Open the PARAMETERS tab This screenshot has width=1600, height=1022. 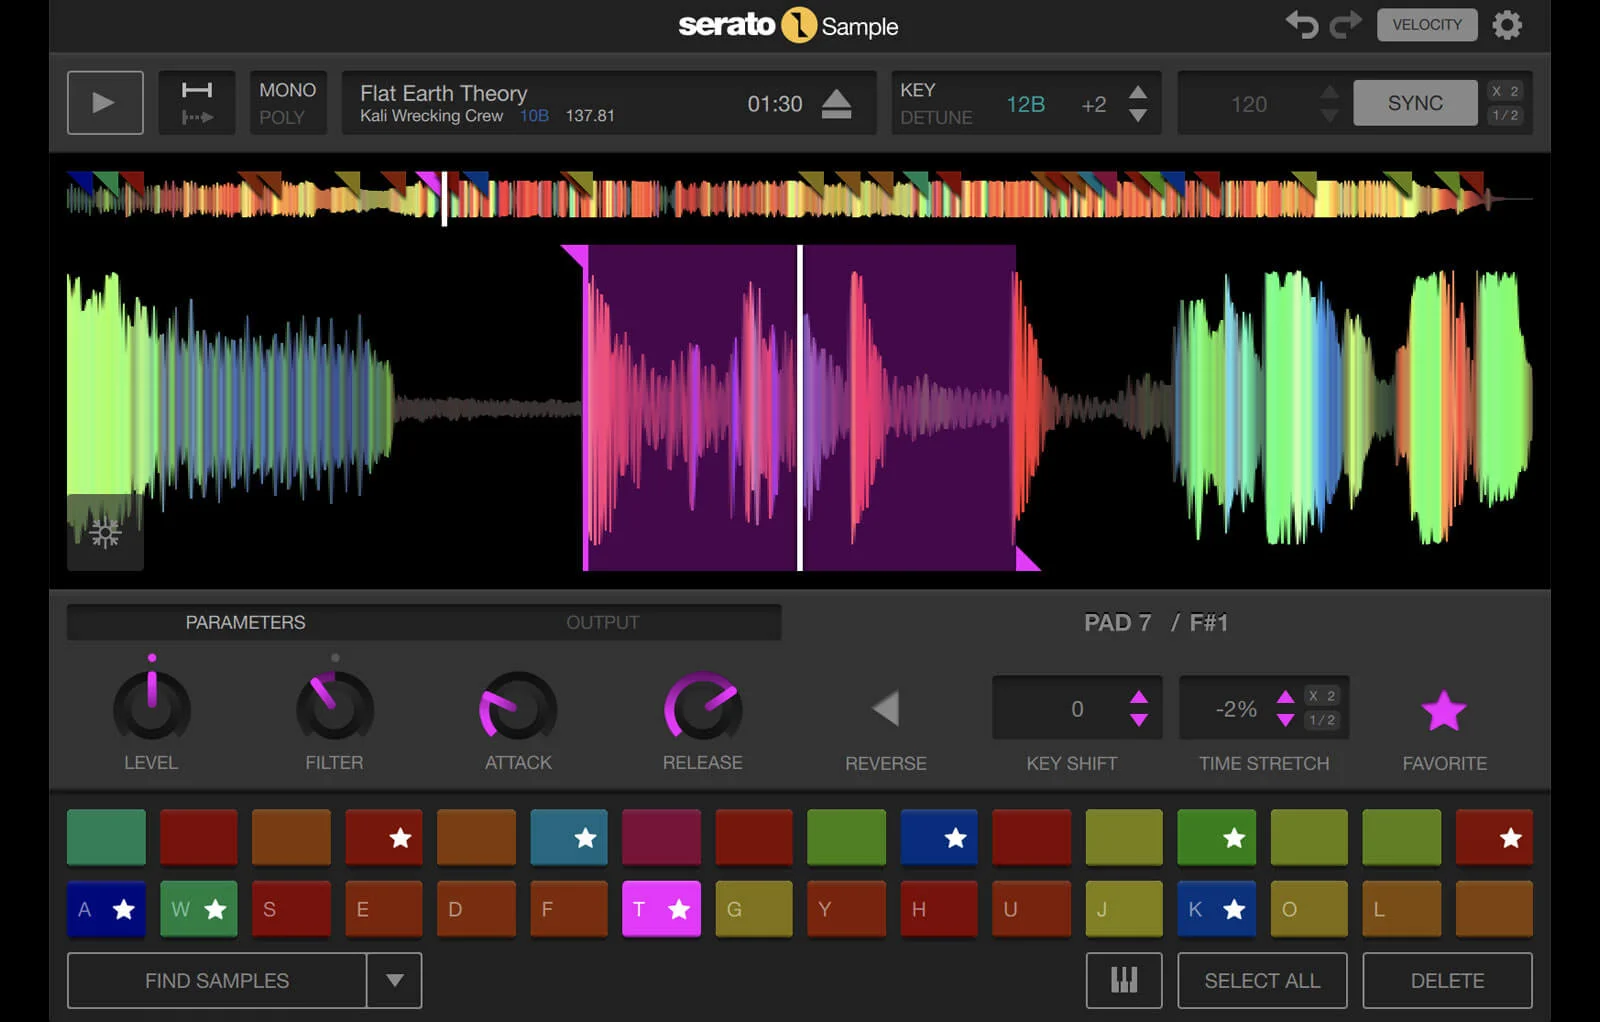tap(244, 621)
